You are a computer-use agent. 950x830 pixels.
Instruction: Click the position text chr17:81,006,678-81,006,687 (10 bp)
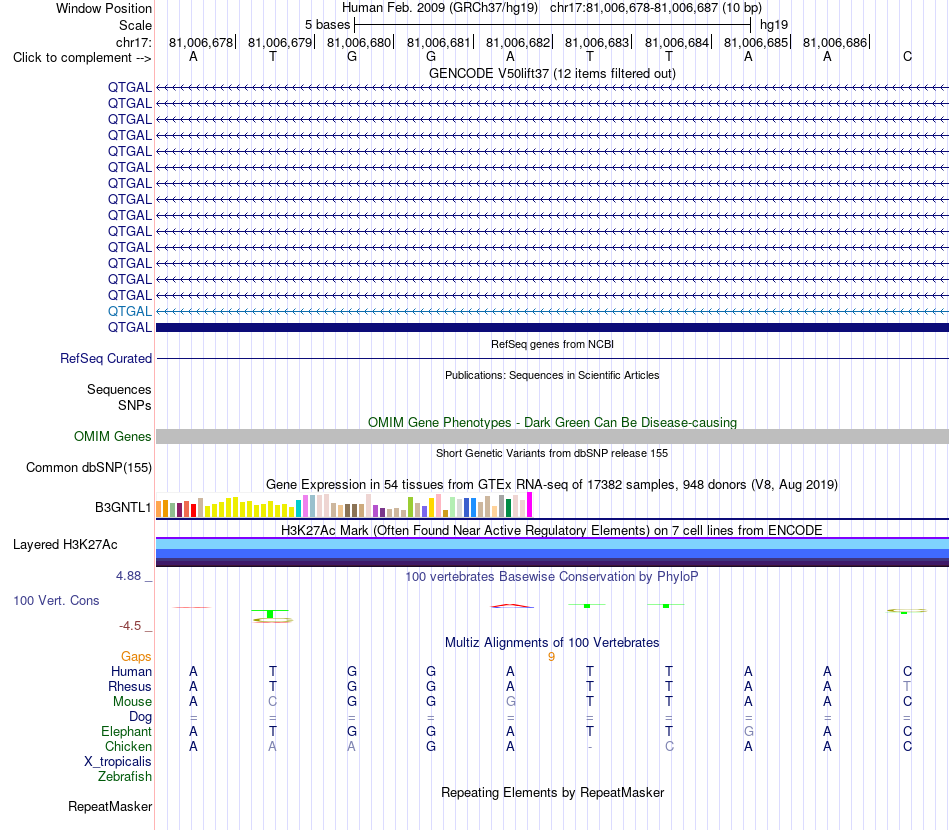pyautogui.click(x=656, y=8)
